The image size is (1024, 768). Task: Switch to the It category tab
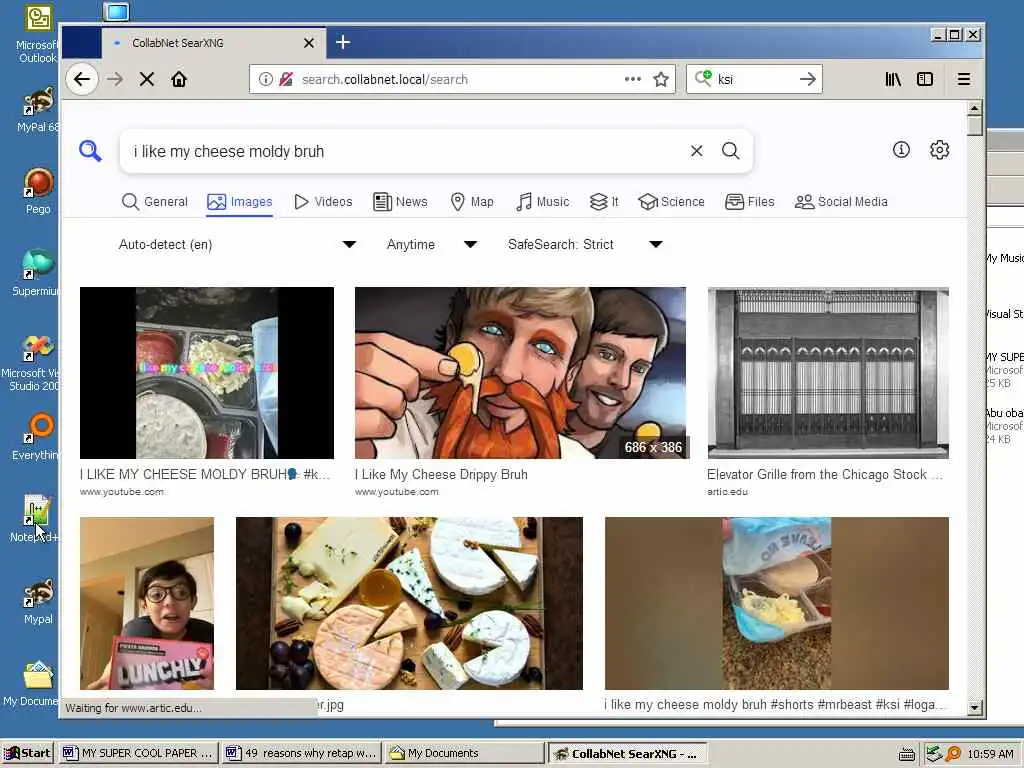click(x=604, y=202)
